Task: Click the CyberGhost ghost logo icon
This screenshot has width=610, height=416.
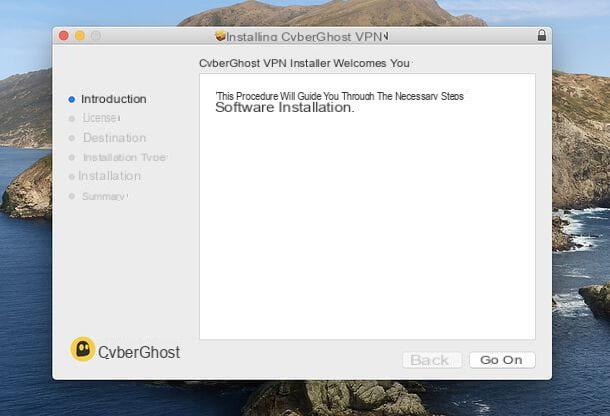Action: [82, 349]
